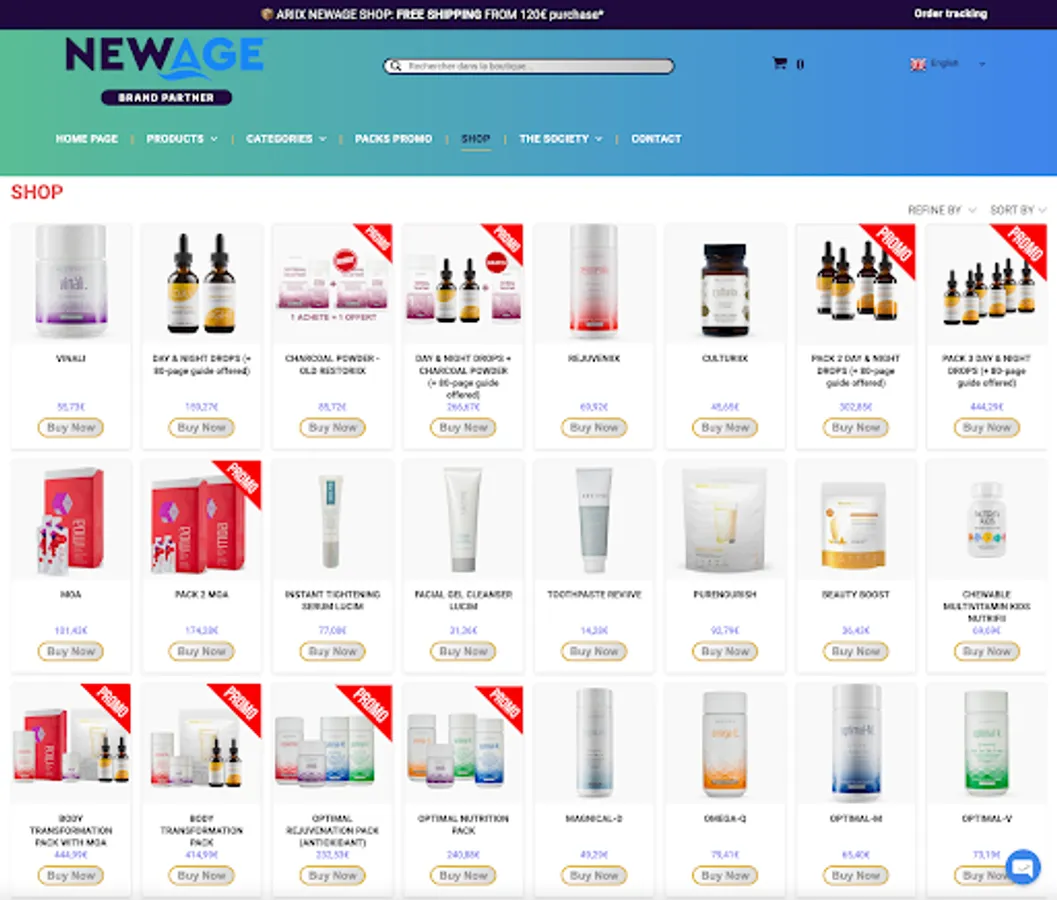Buy Now for Beauty Boost
1057x900 pixels.
tap(855, 651)
